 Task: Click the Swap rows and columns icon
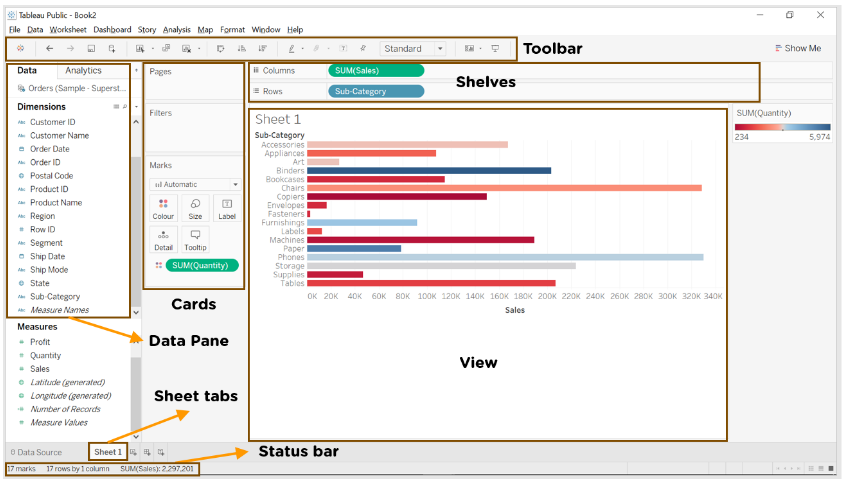pyautogui.click(x=221, y=48)
